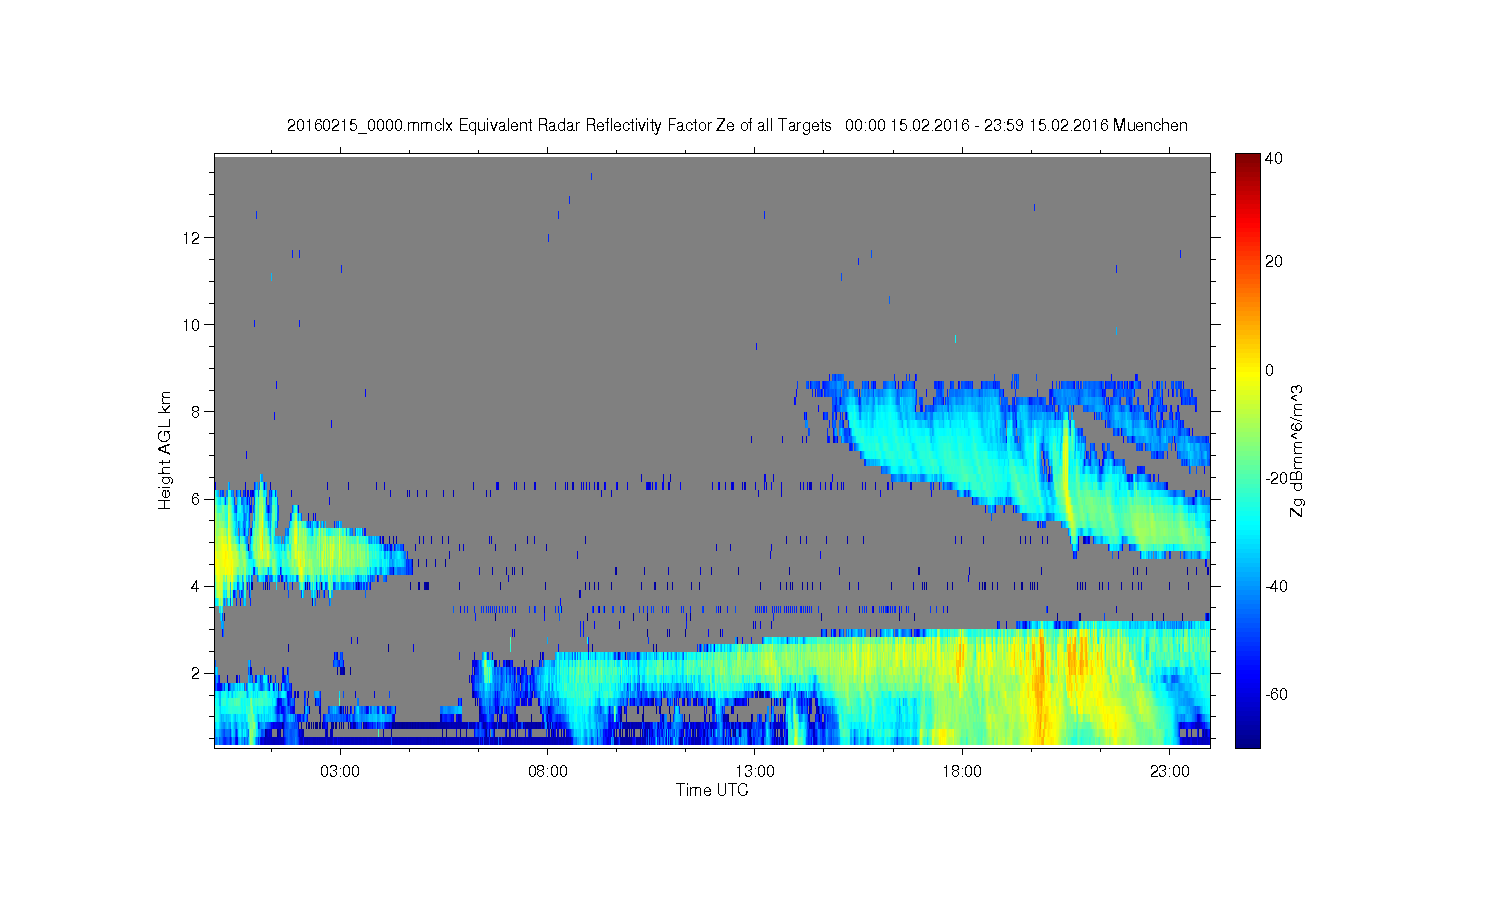Click the colorbar label '20'
This screenshot has width=1500, height=900.
pyautogui.click(x=1274, y=262)
